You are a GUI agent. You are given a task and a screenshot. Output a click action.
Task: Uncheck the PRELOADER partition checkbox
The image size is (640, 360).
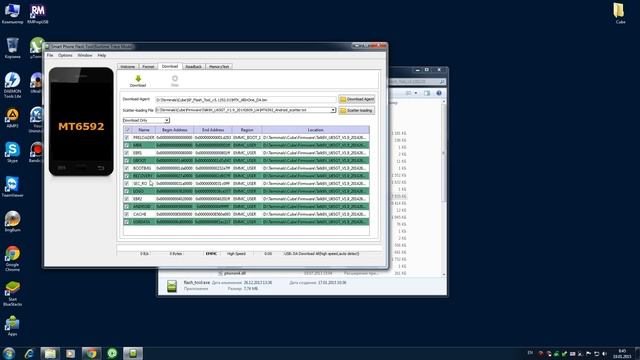point(127,138)
